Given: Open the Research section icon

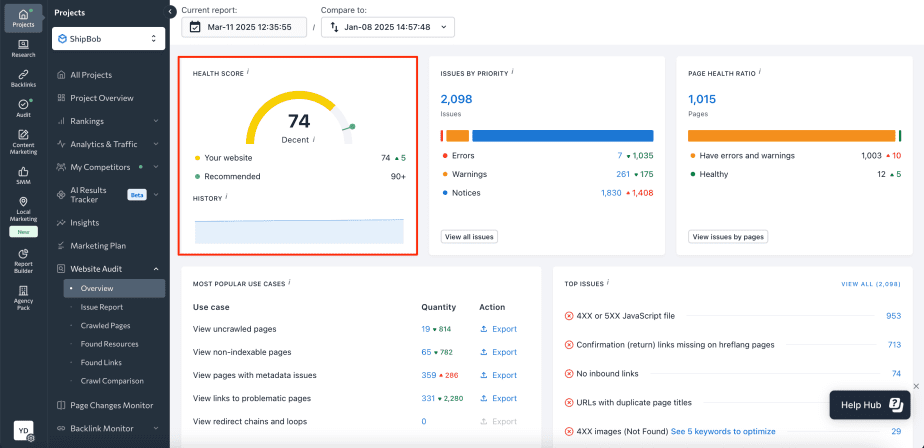Looking at the screenshot, I should (23, 48).
